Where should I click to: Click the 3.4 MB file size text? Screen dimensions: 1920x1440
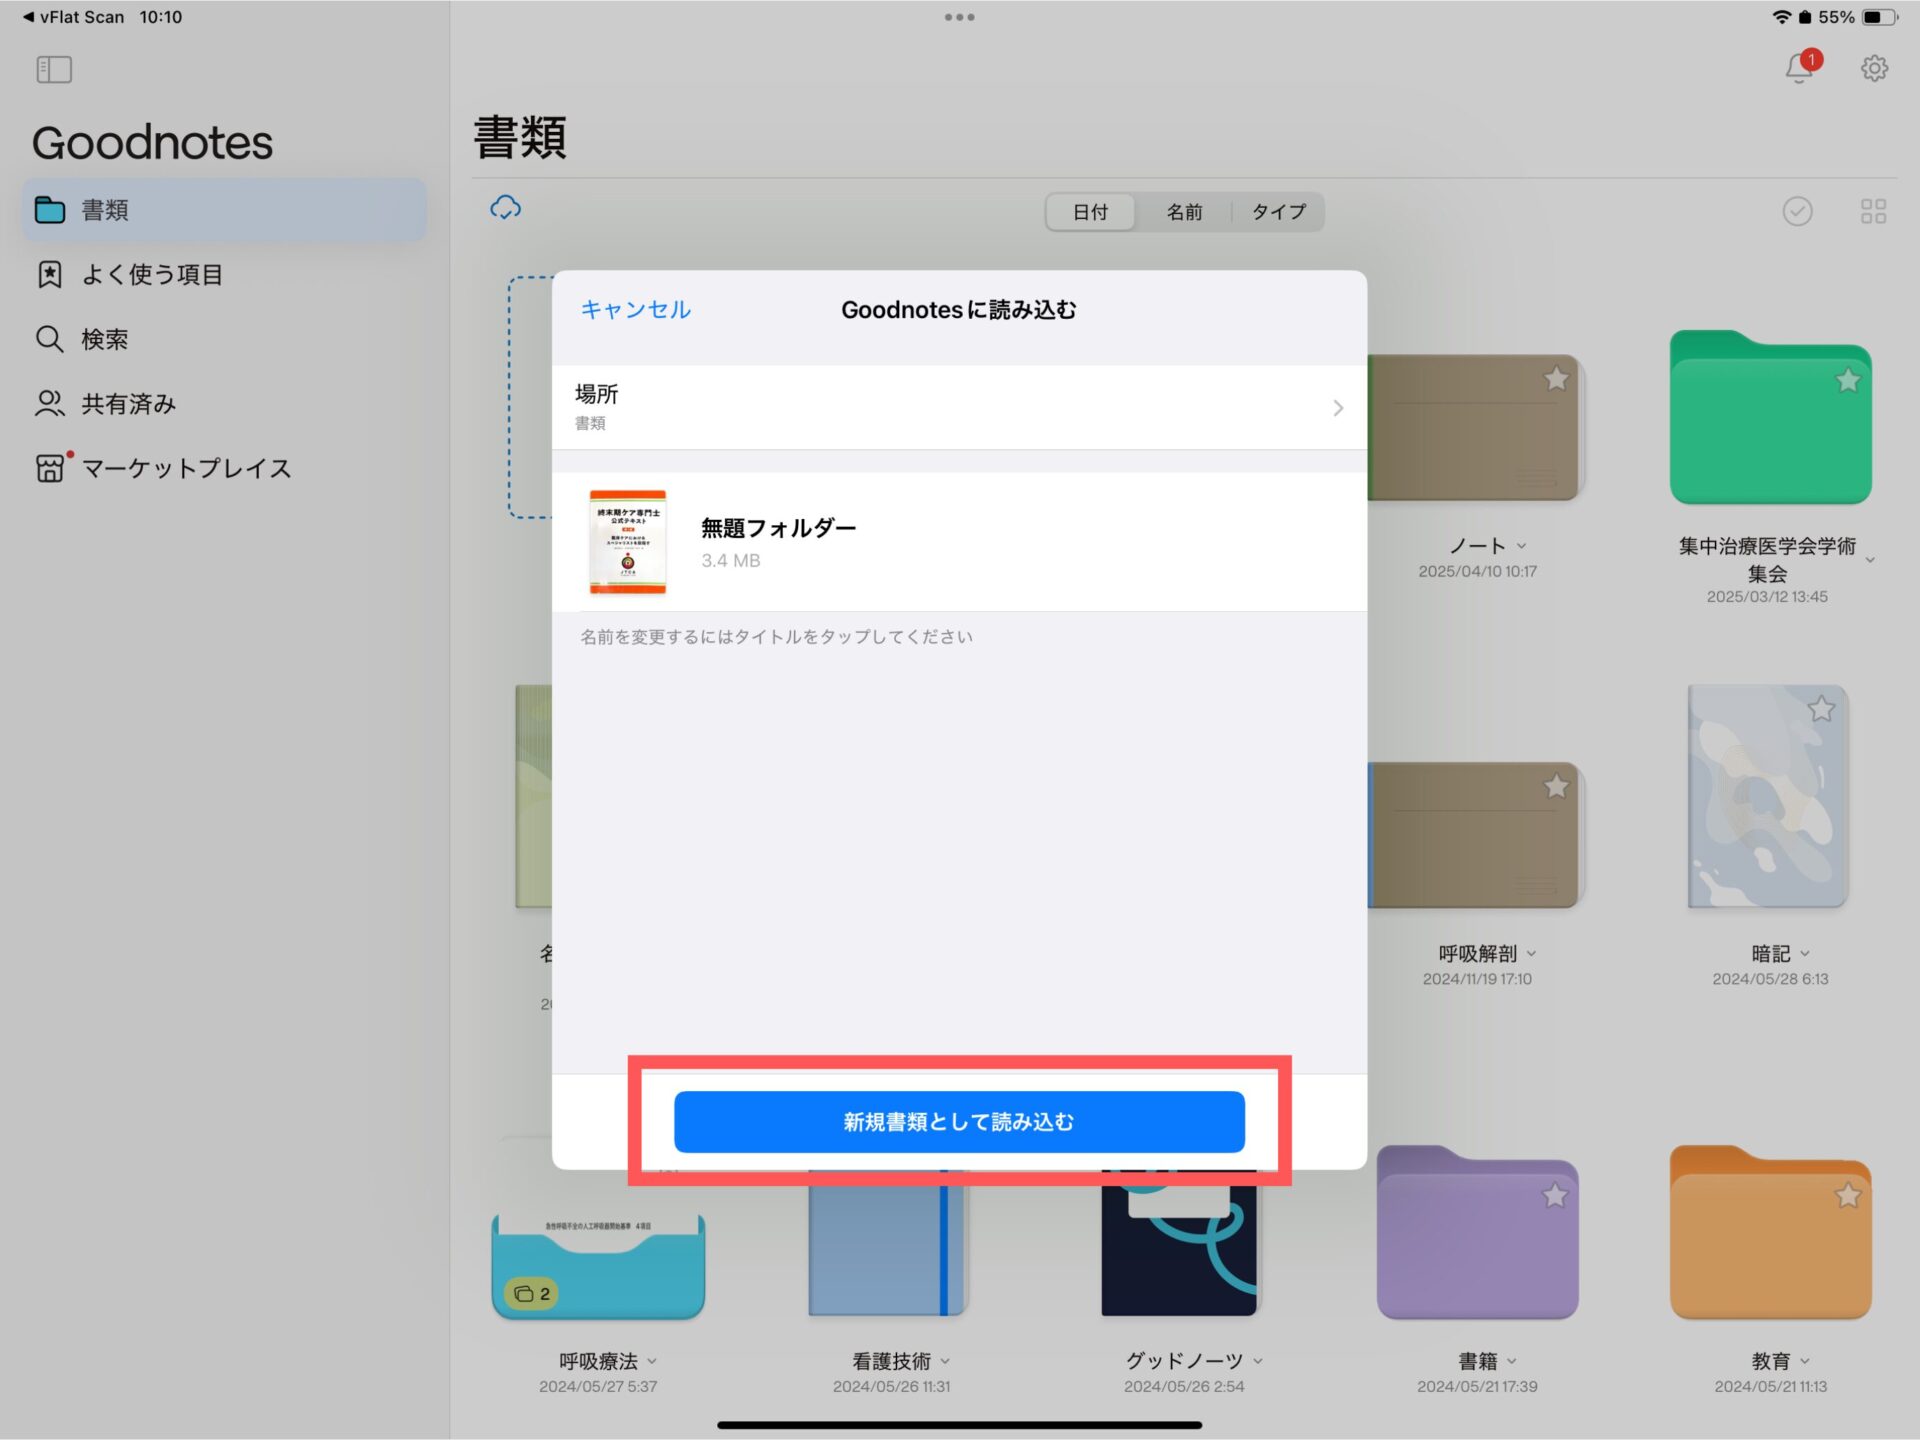tap(731, 561)
